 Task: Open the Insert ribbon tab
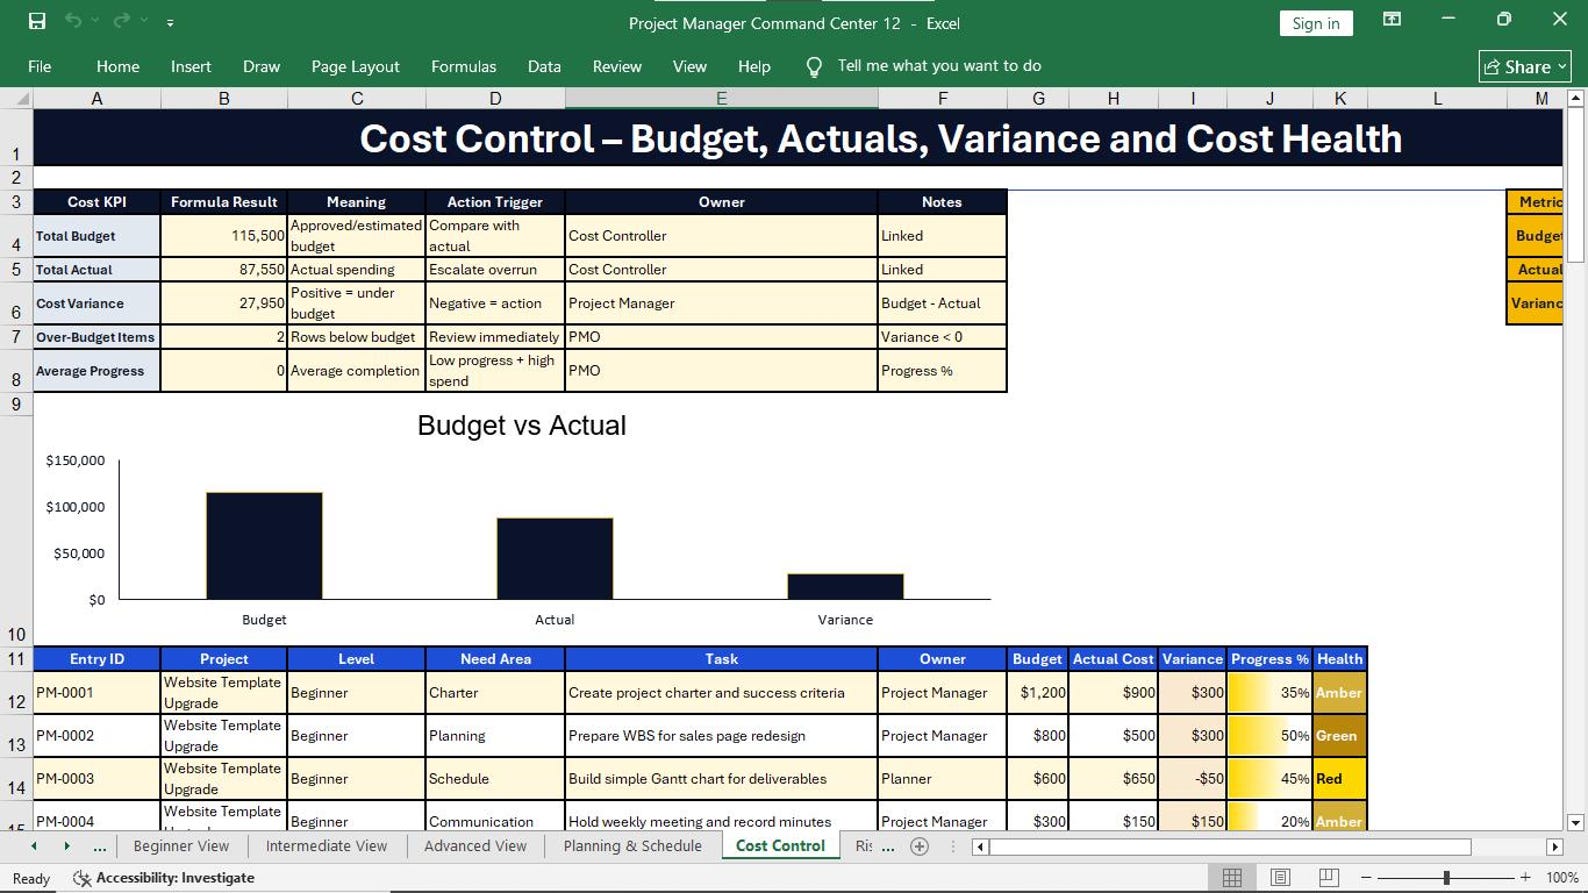[191, 66]
